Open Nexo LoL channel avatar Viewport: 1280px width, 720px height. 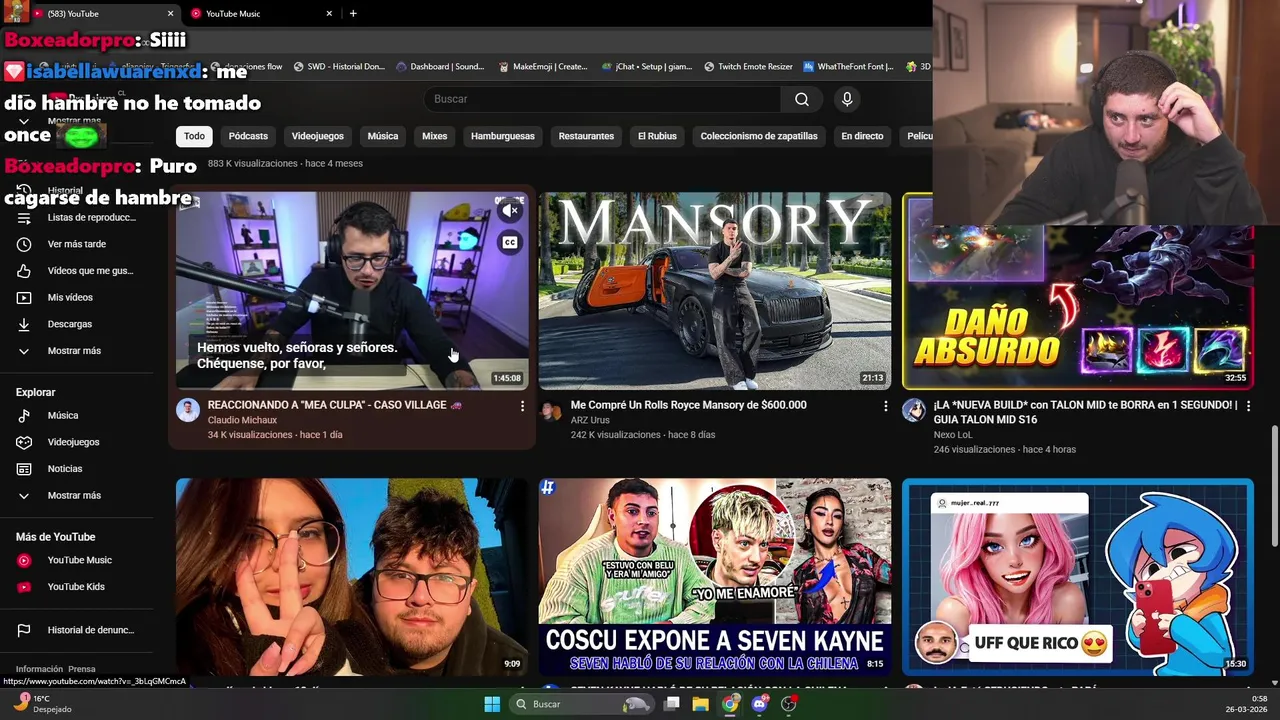pyautogui.click(x=914, y=410)
